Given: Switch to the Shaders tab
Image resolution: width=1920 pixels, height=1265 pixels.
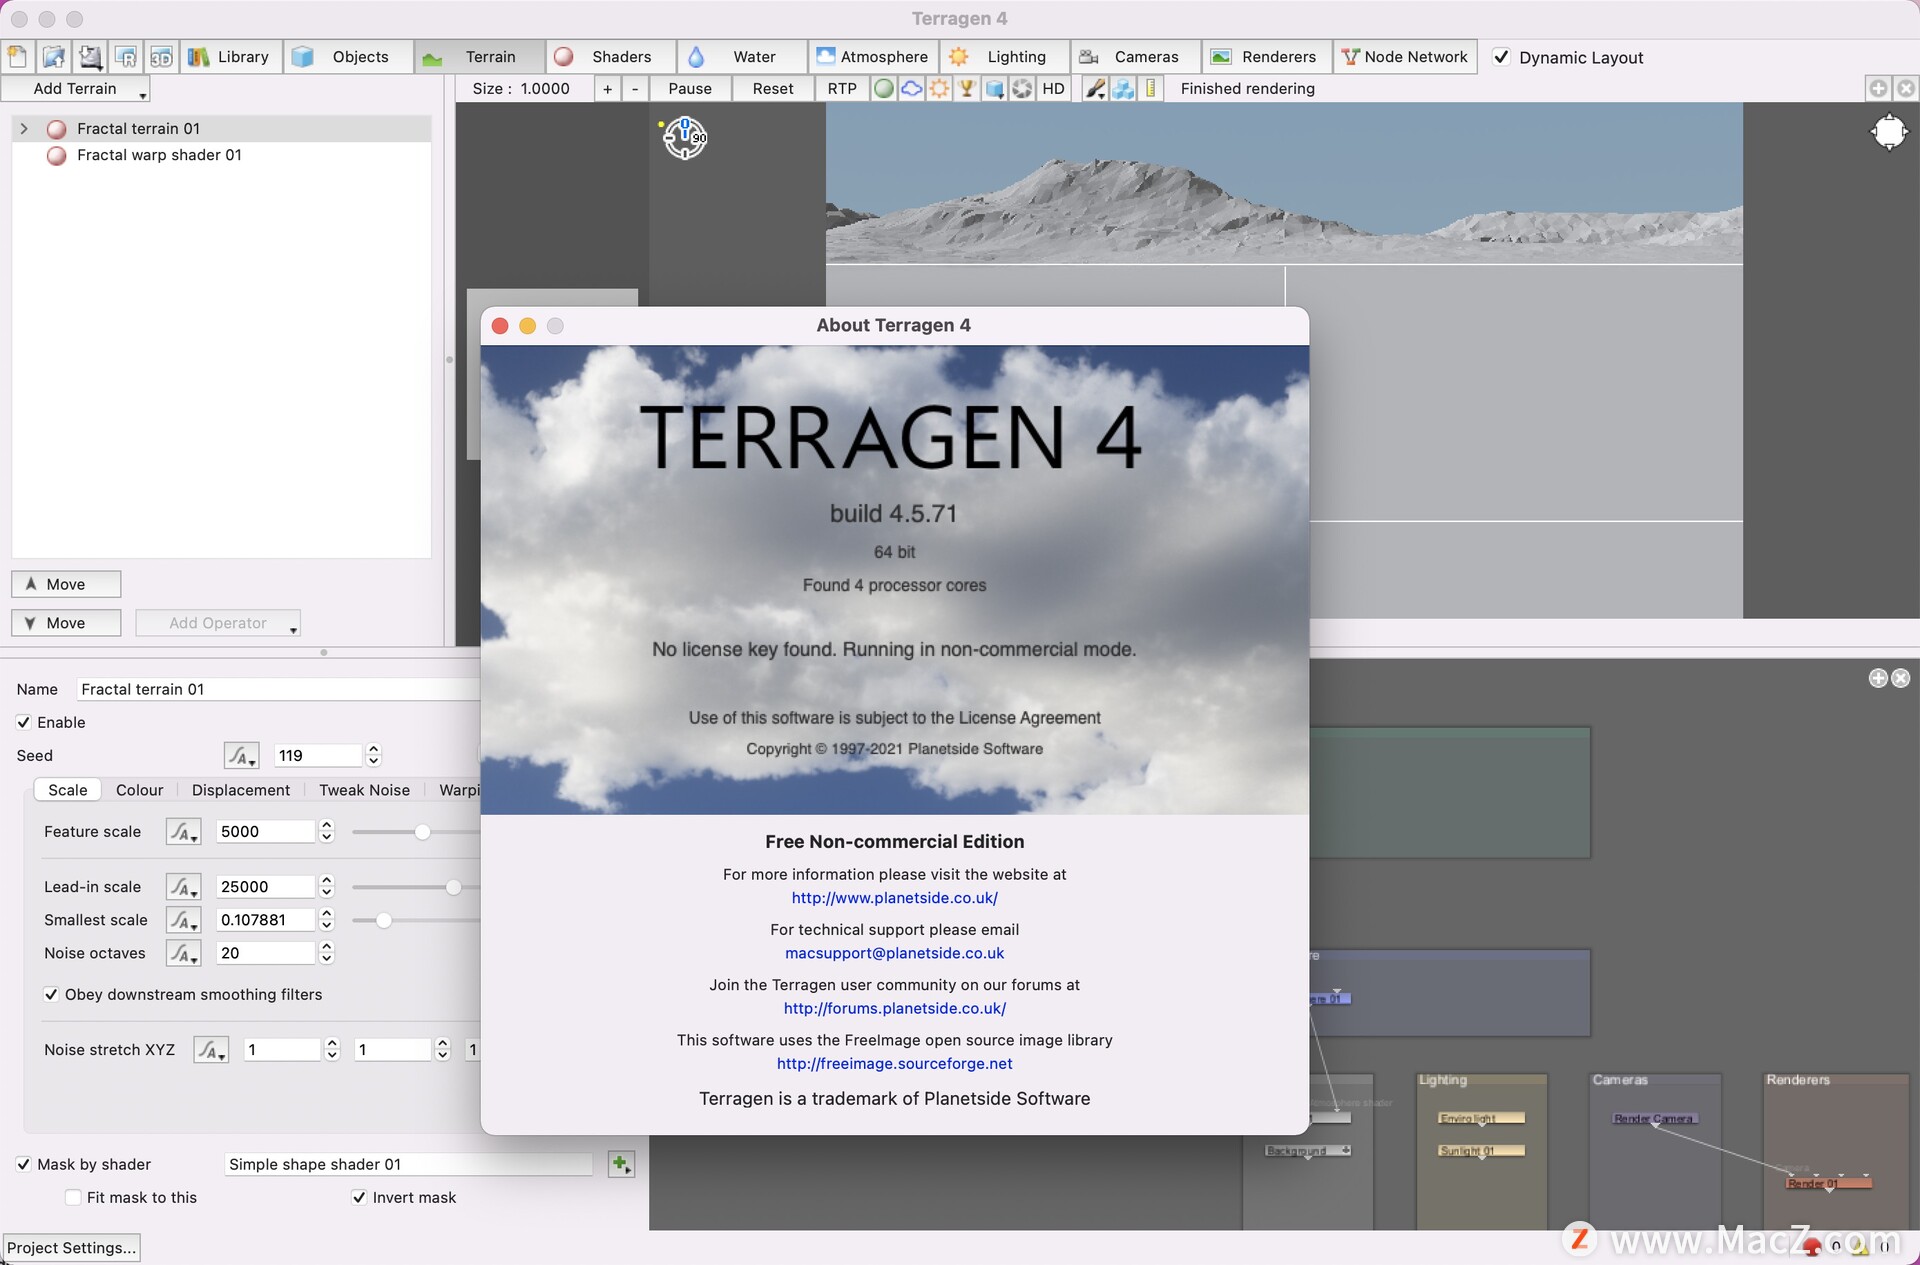Looking at the screenshot, I should coord(611,57).
